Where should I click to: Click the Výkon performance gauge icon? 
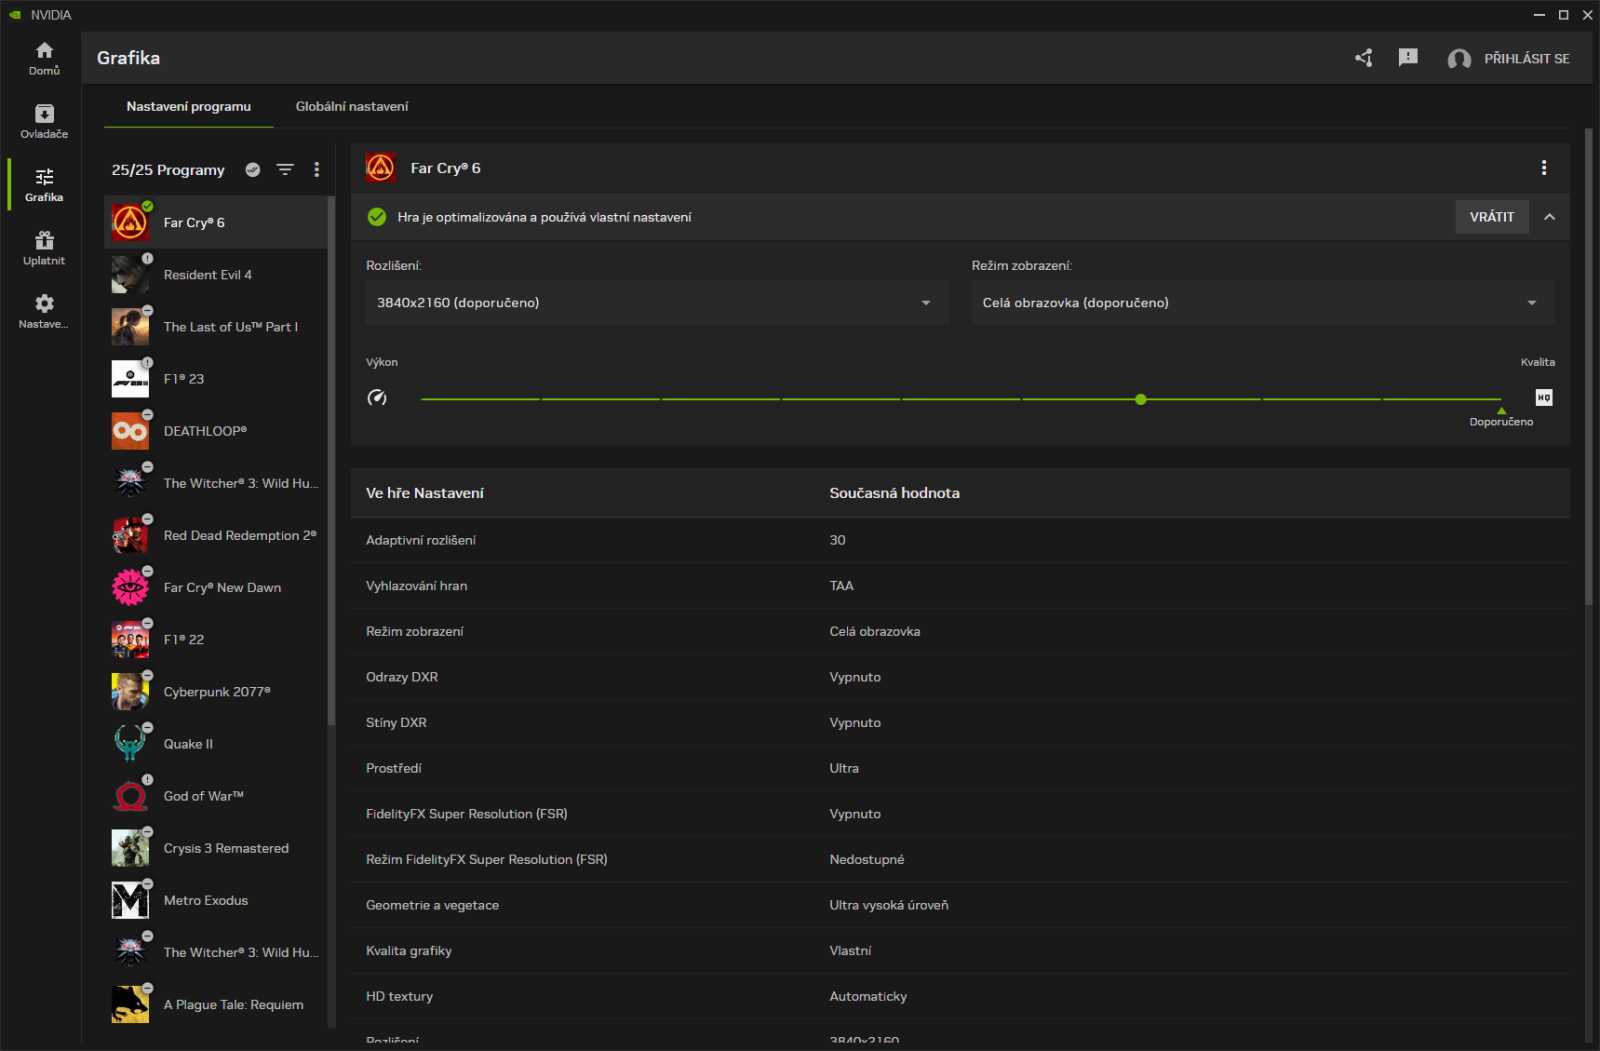click(x=377, y=398)
